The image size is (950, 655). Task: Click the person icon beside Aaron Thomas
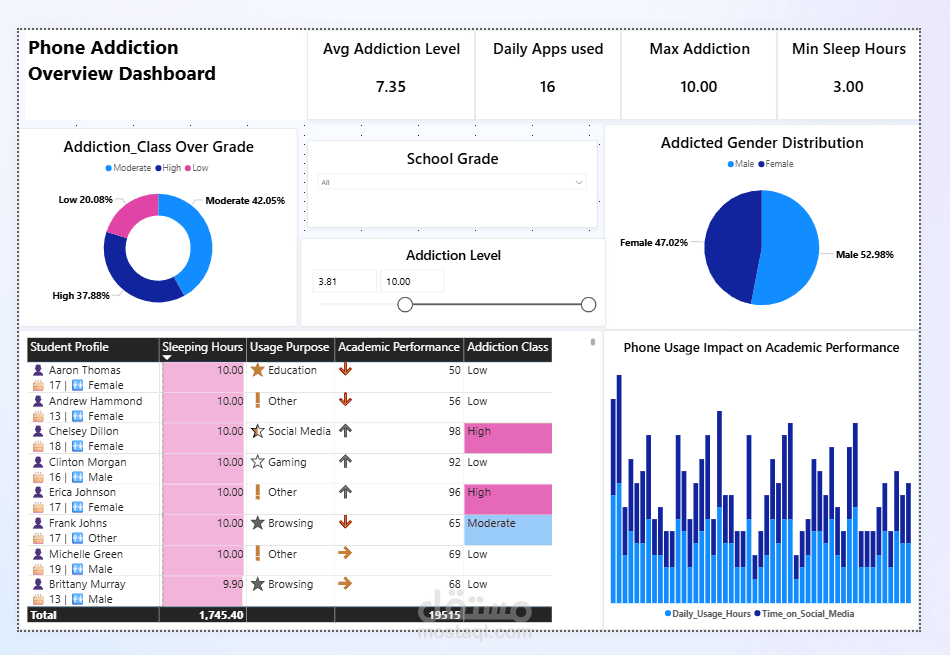tap(36, 370)
